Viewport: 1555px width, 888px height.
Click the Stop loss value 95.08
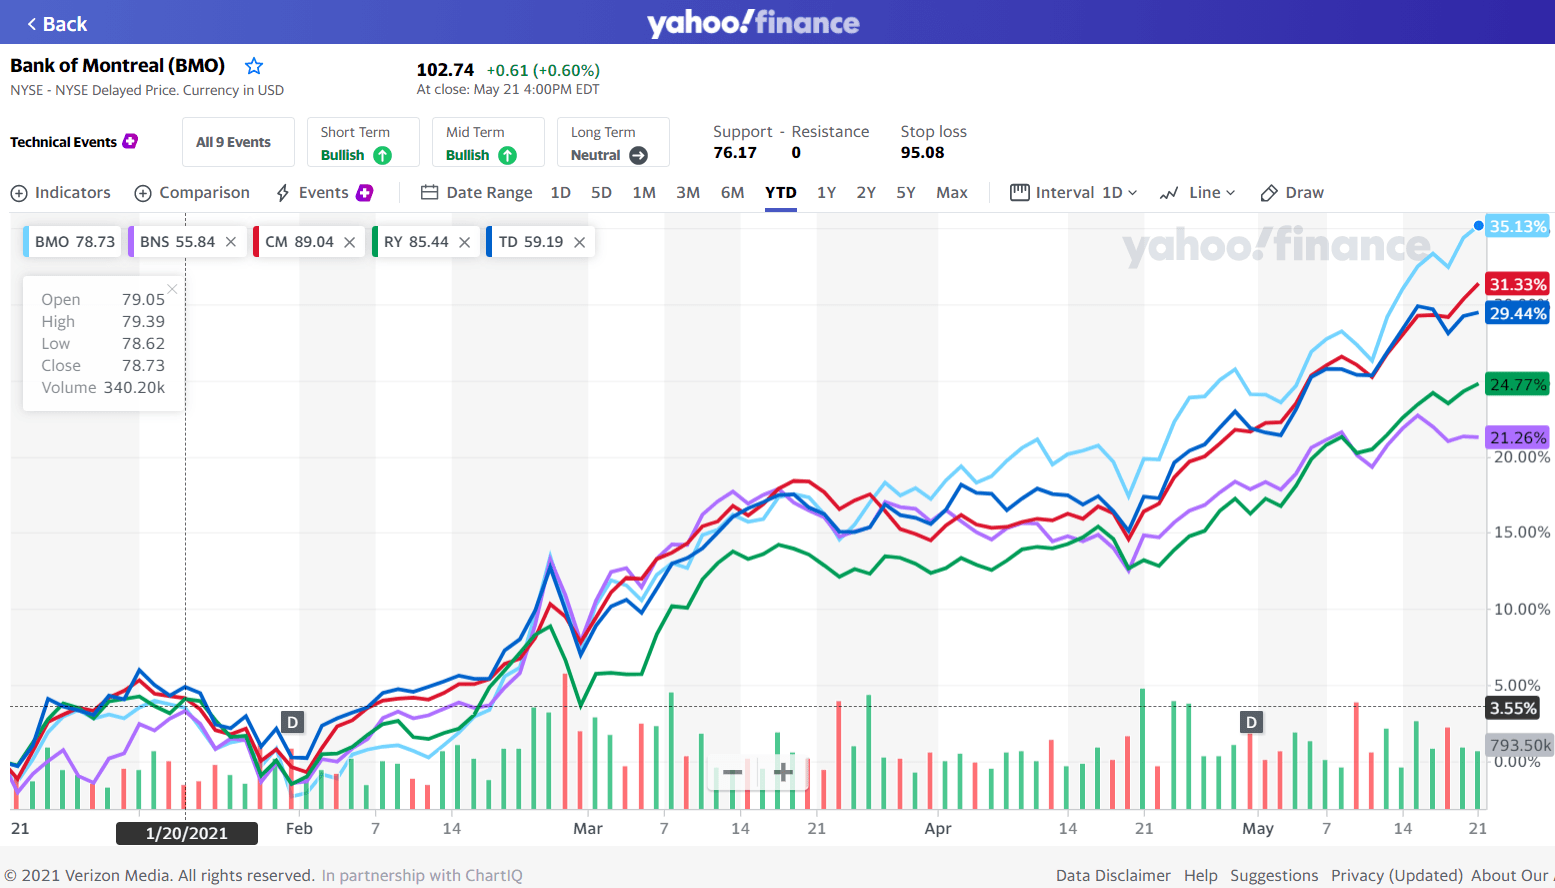[922, 152]
